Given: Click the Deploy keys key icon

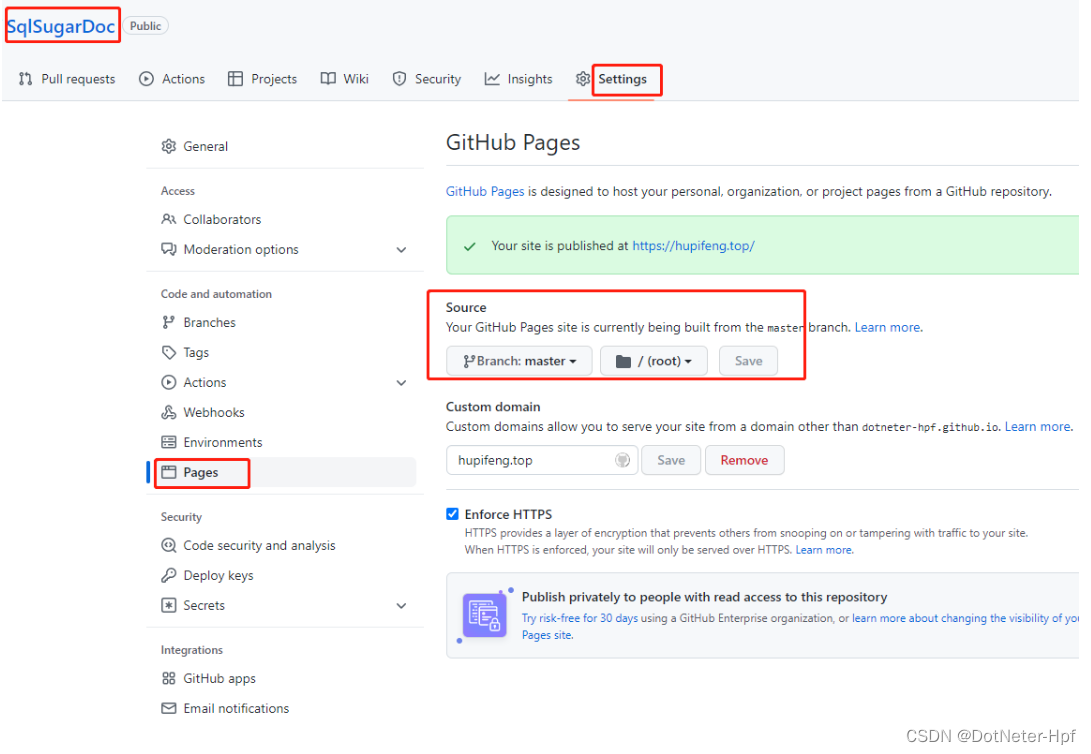Looking at the screenshot, I should click(168, 575).
